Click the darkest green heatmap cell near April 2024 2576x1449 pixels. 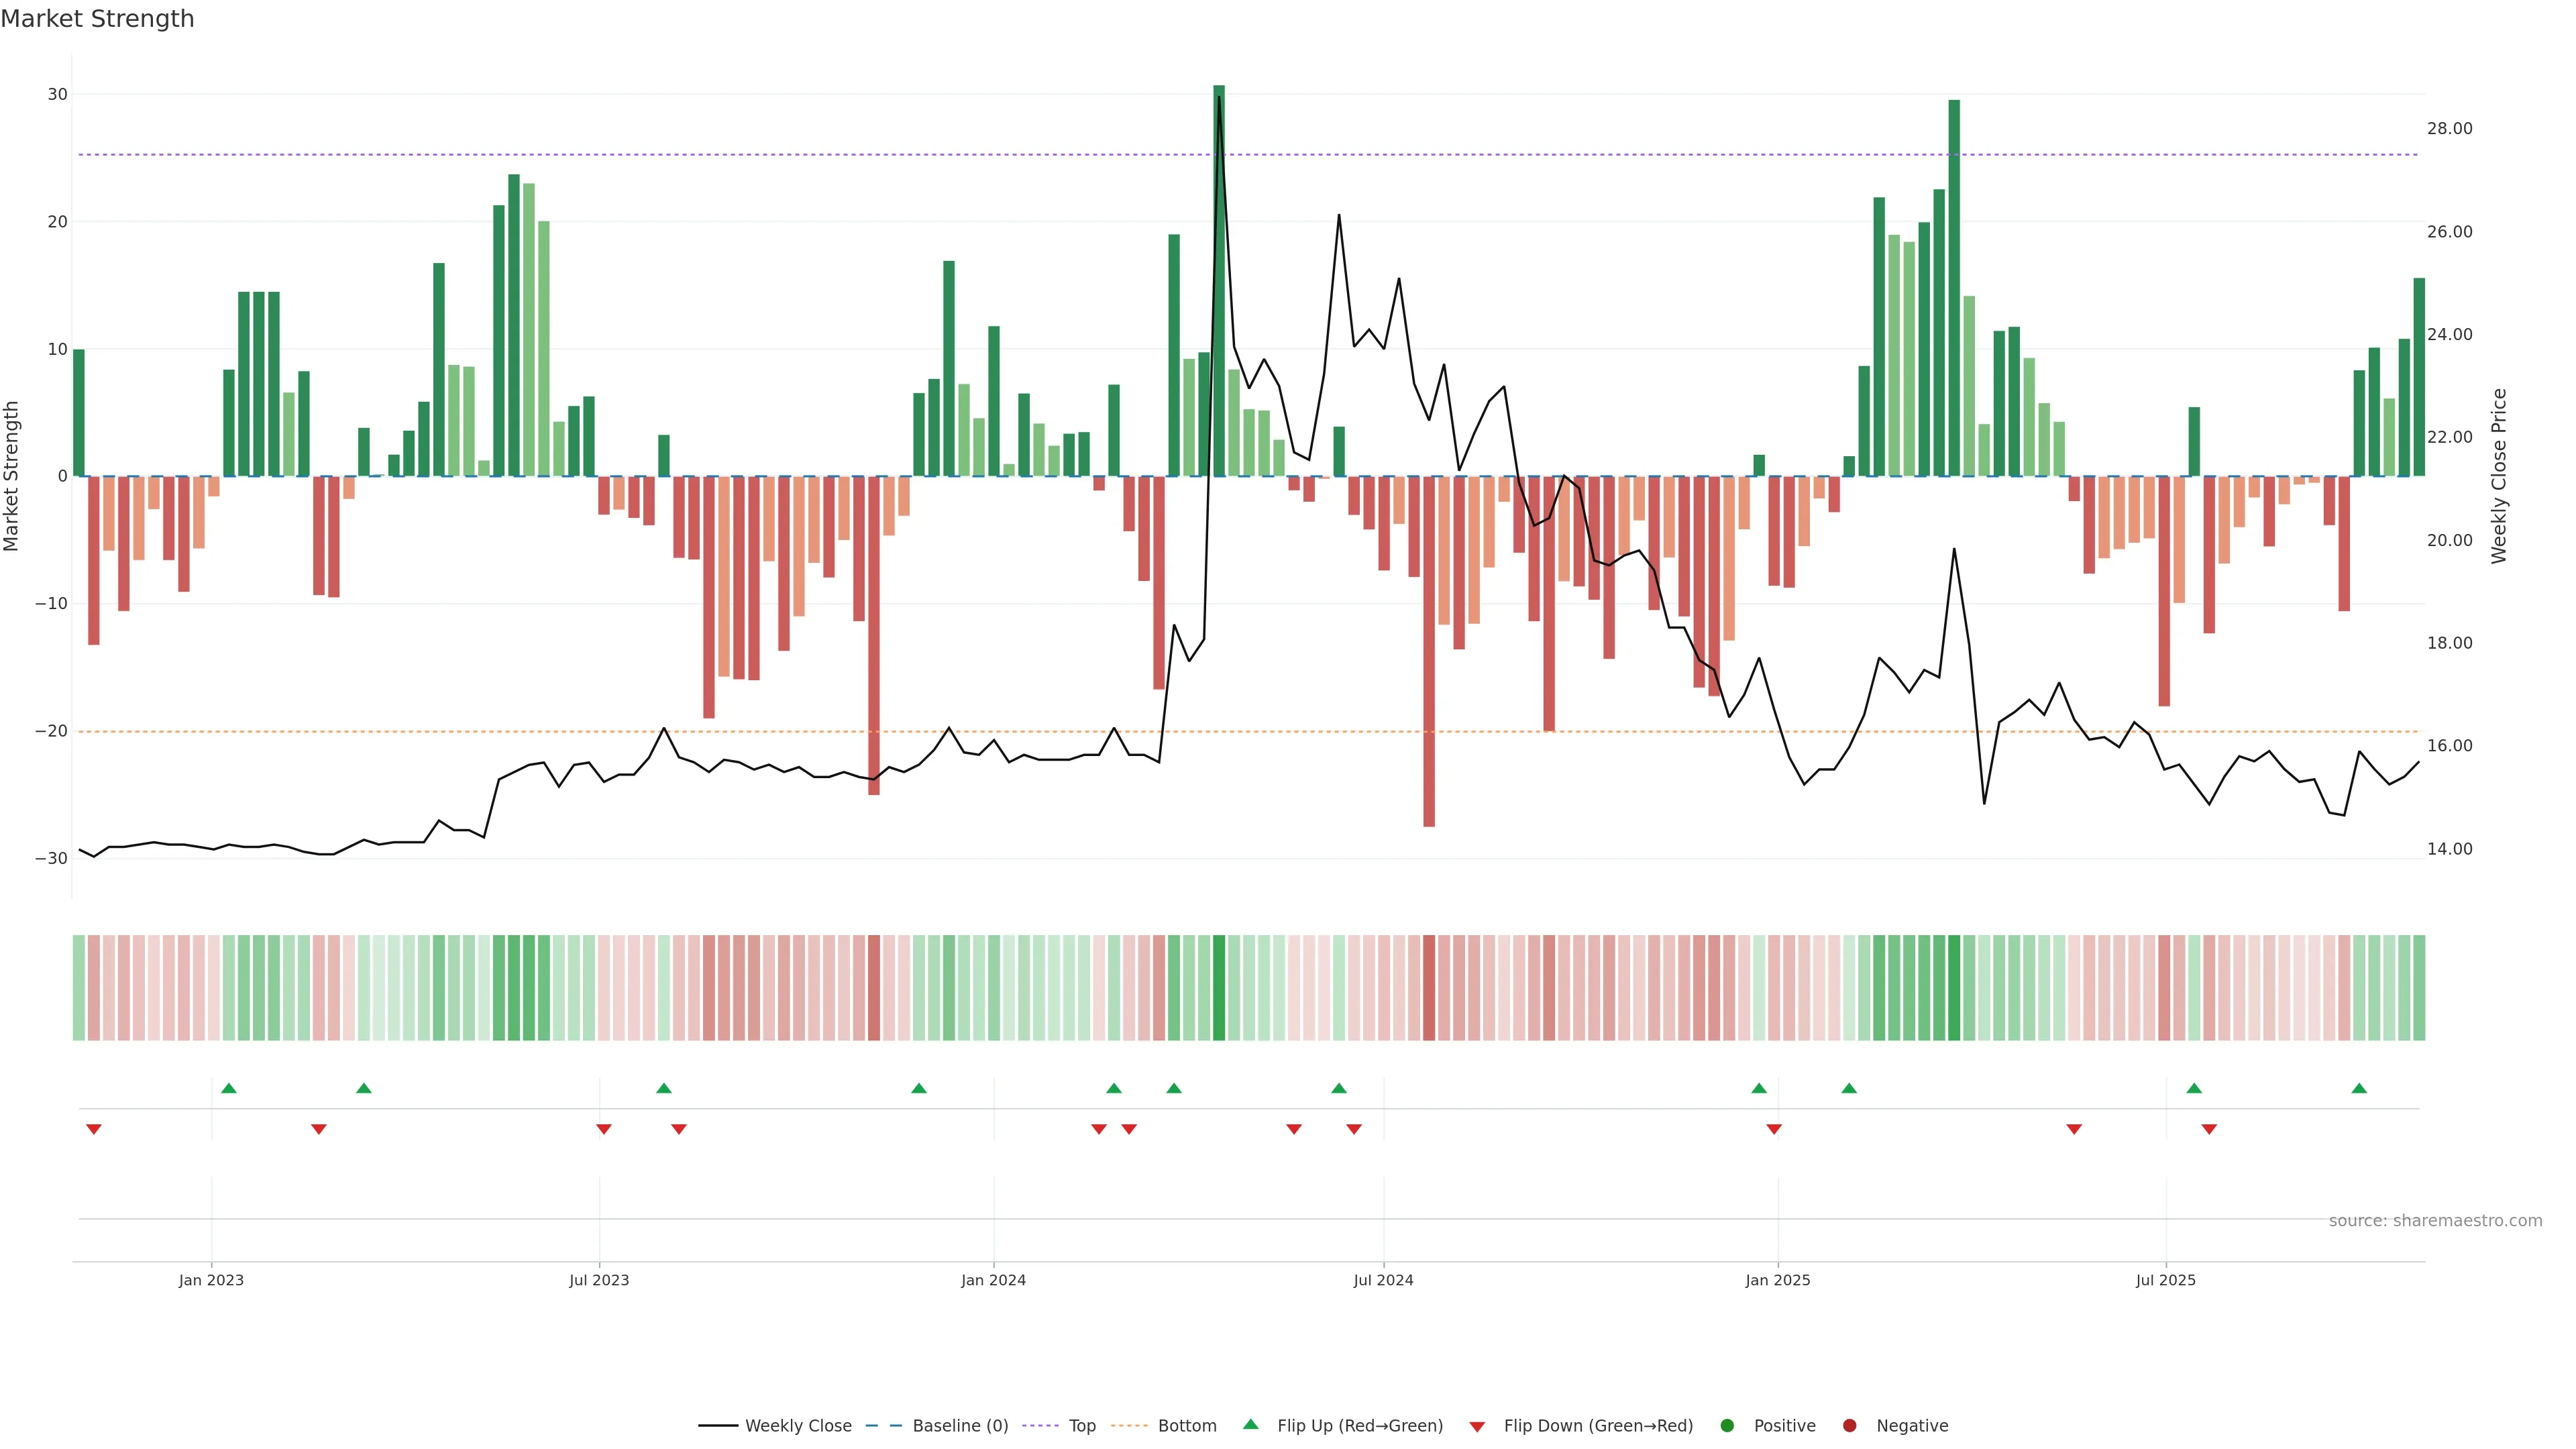1219,987
